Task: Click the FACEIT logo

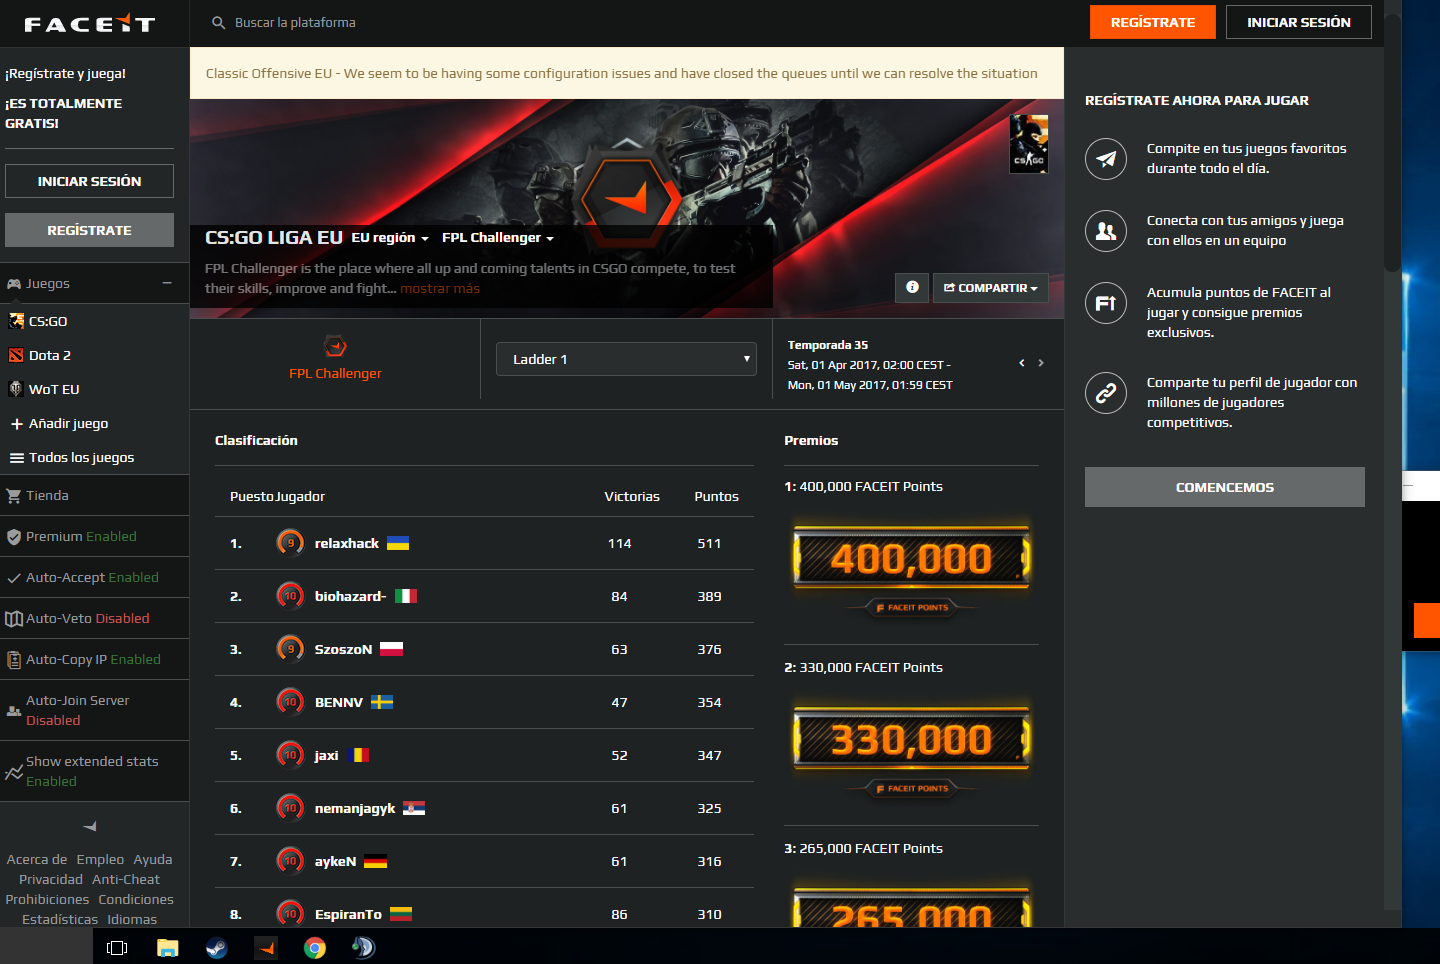Action: coord(90,23)
